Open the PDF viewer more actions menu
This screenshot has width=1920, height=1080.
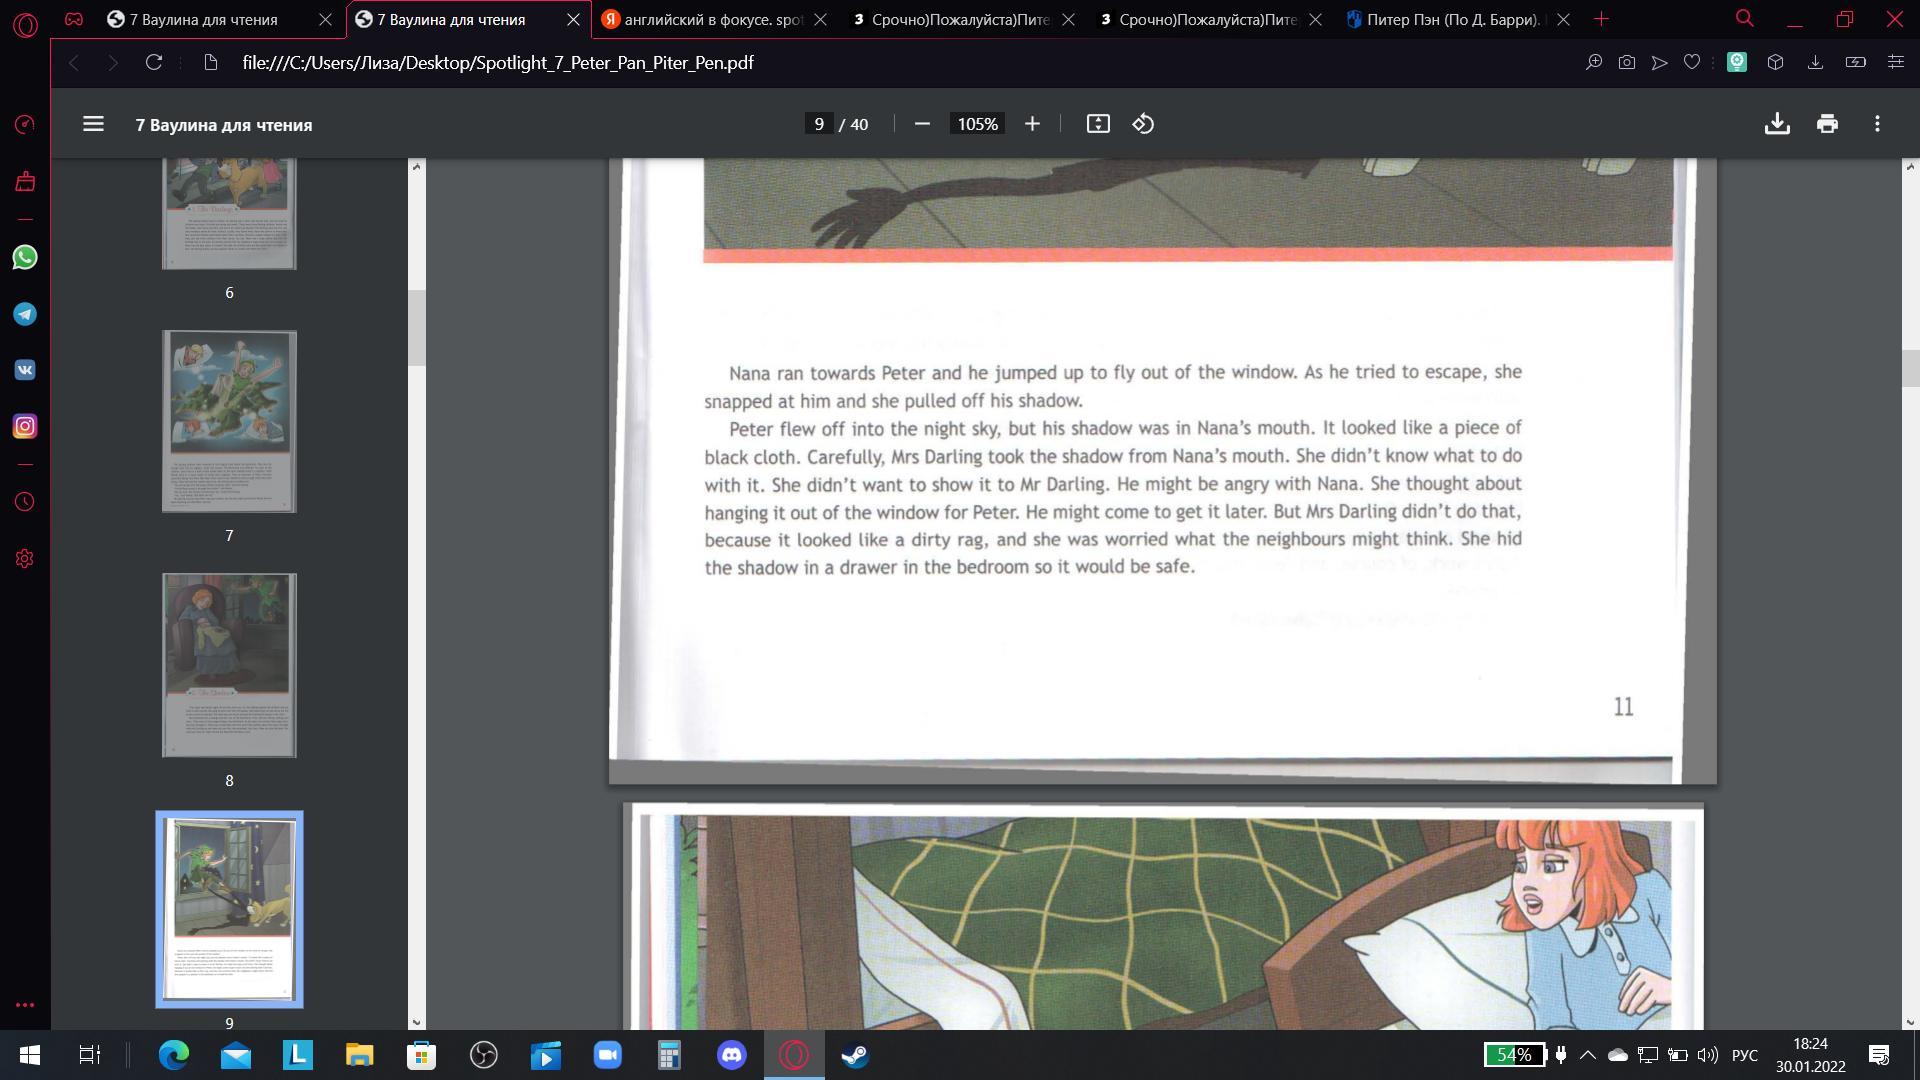tap(1877, 124)
